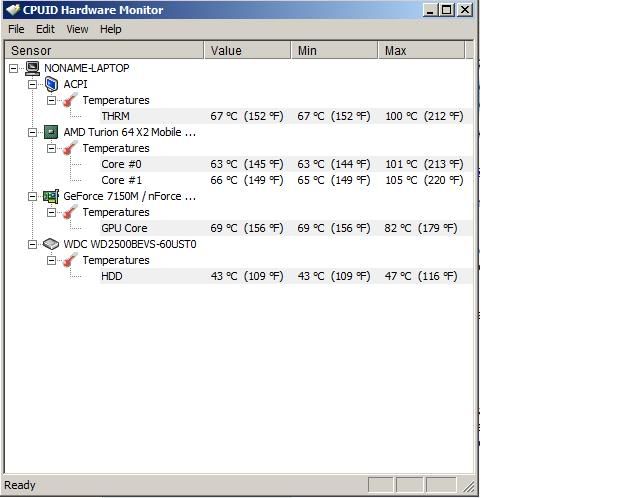The height and width of the screenshot is (498, 640).
Task: Click thermometer icon under GeForce 7150M
Action: (x=70, y=212)
